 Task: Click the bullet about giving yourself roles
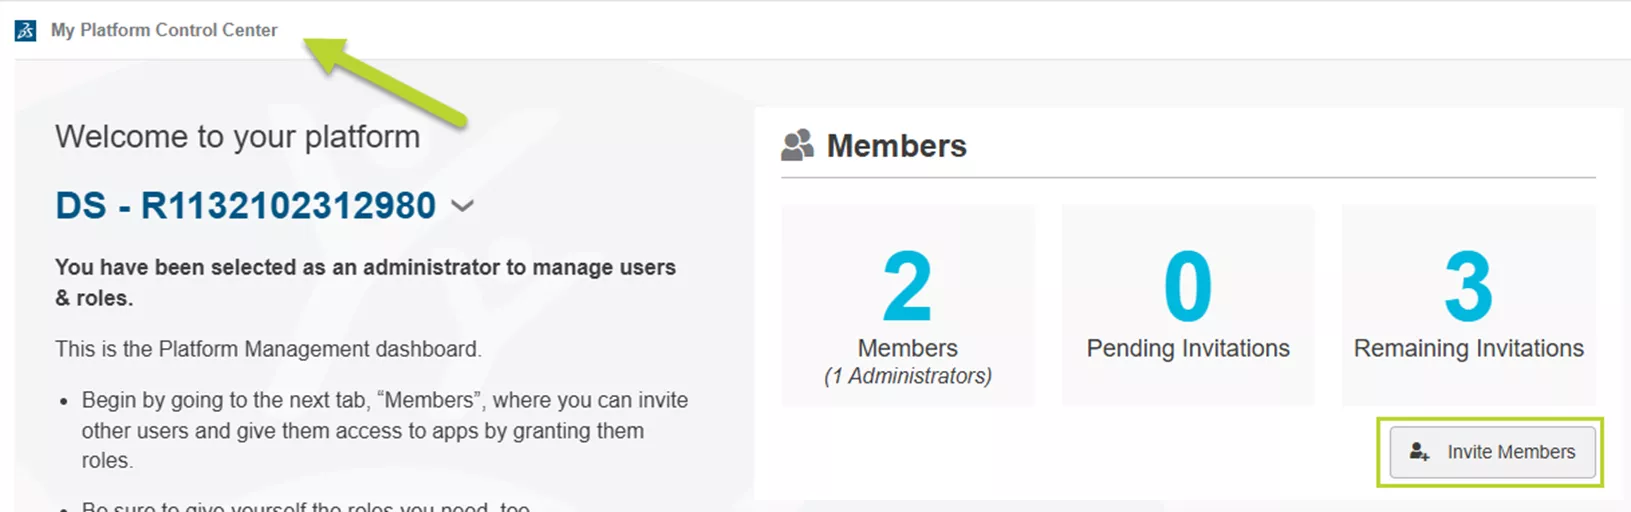(305, 505)
